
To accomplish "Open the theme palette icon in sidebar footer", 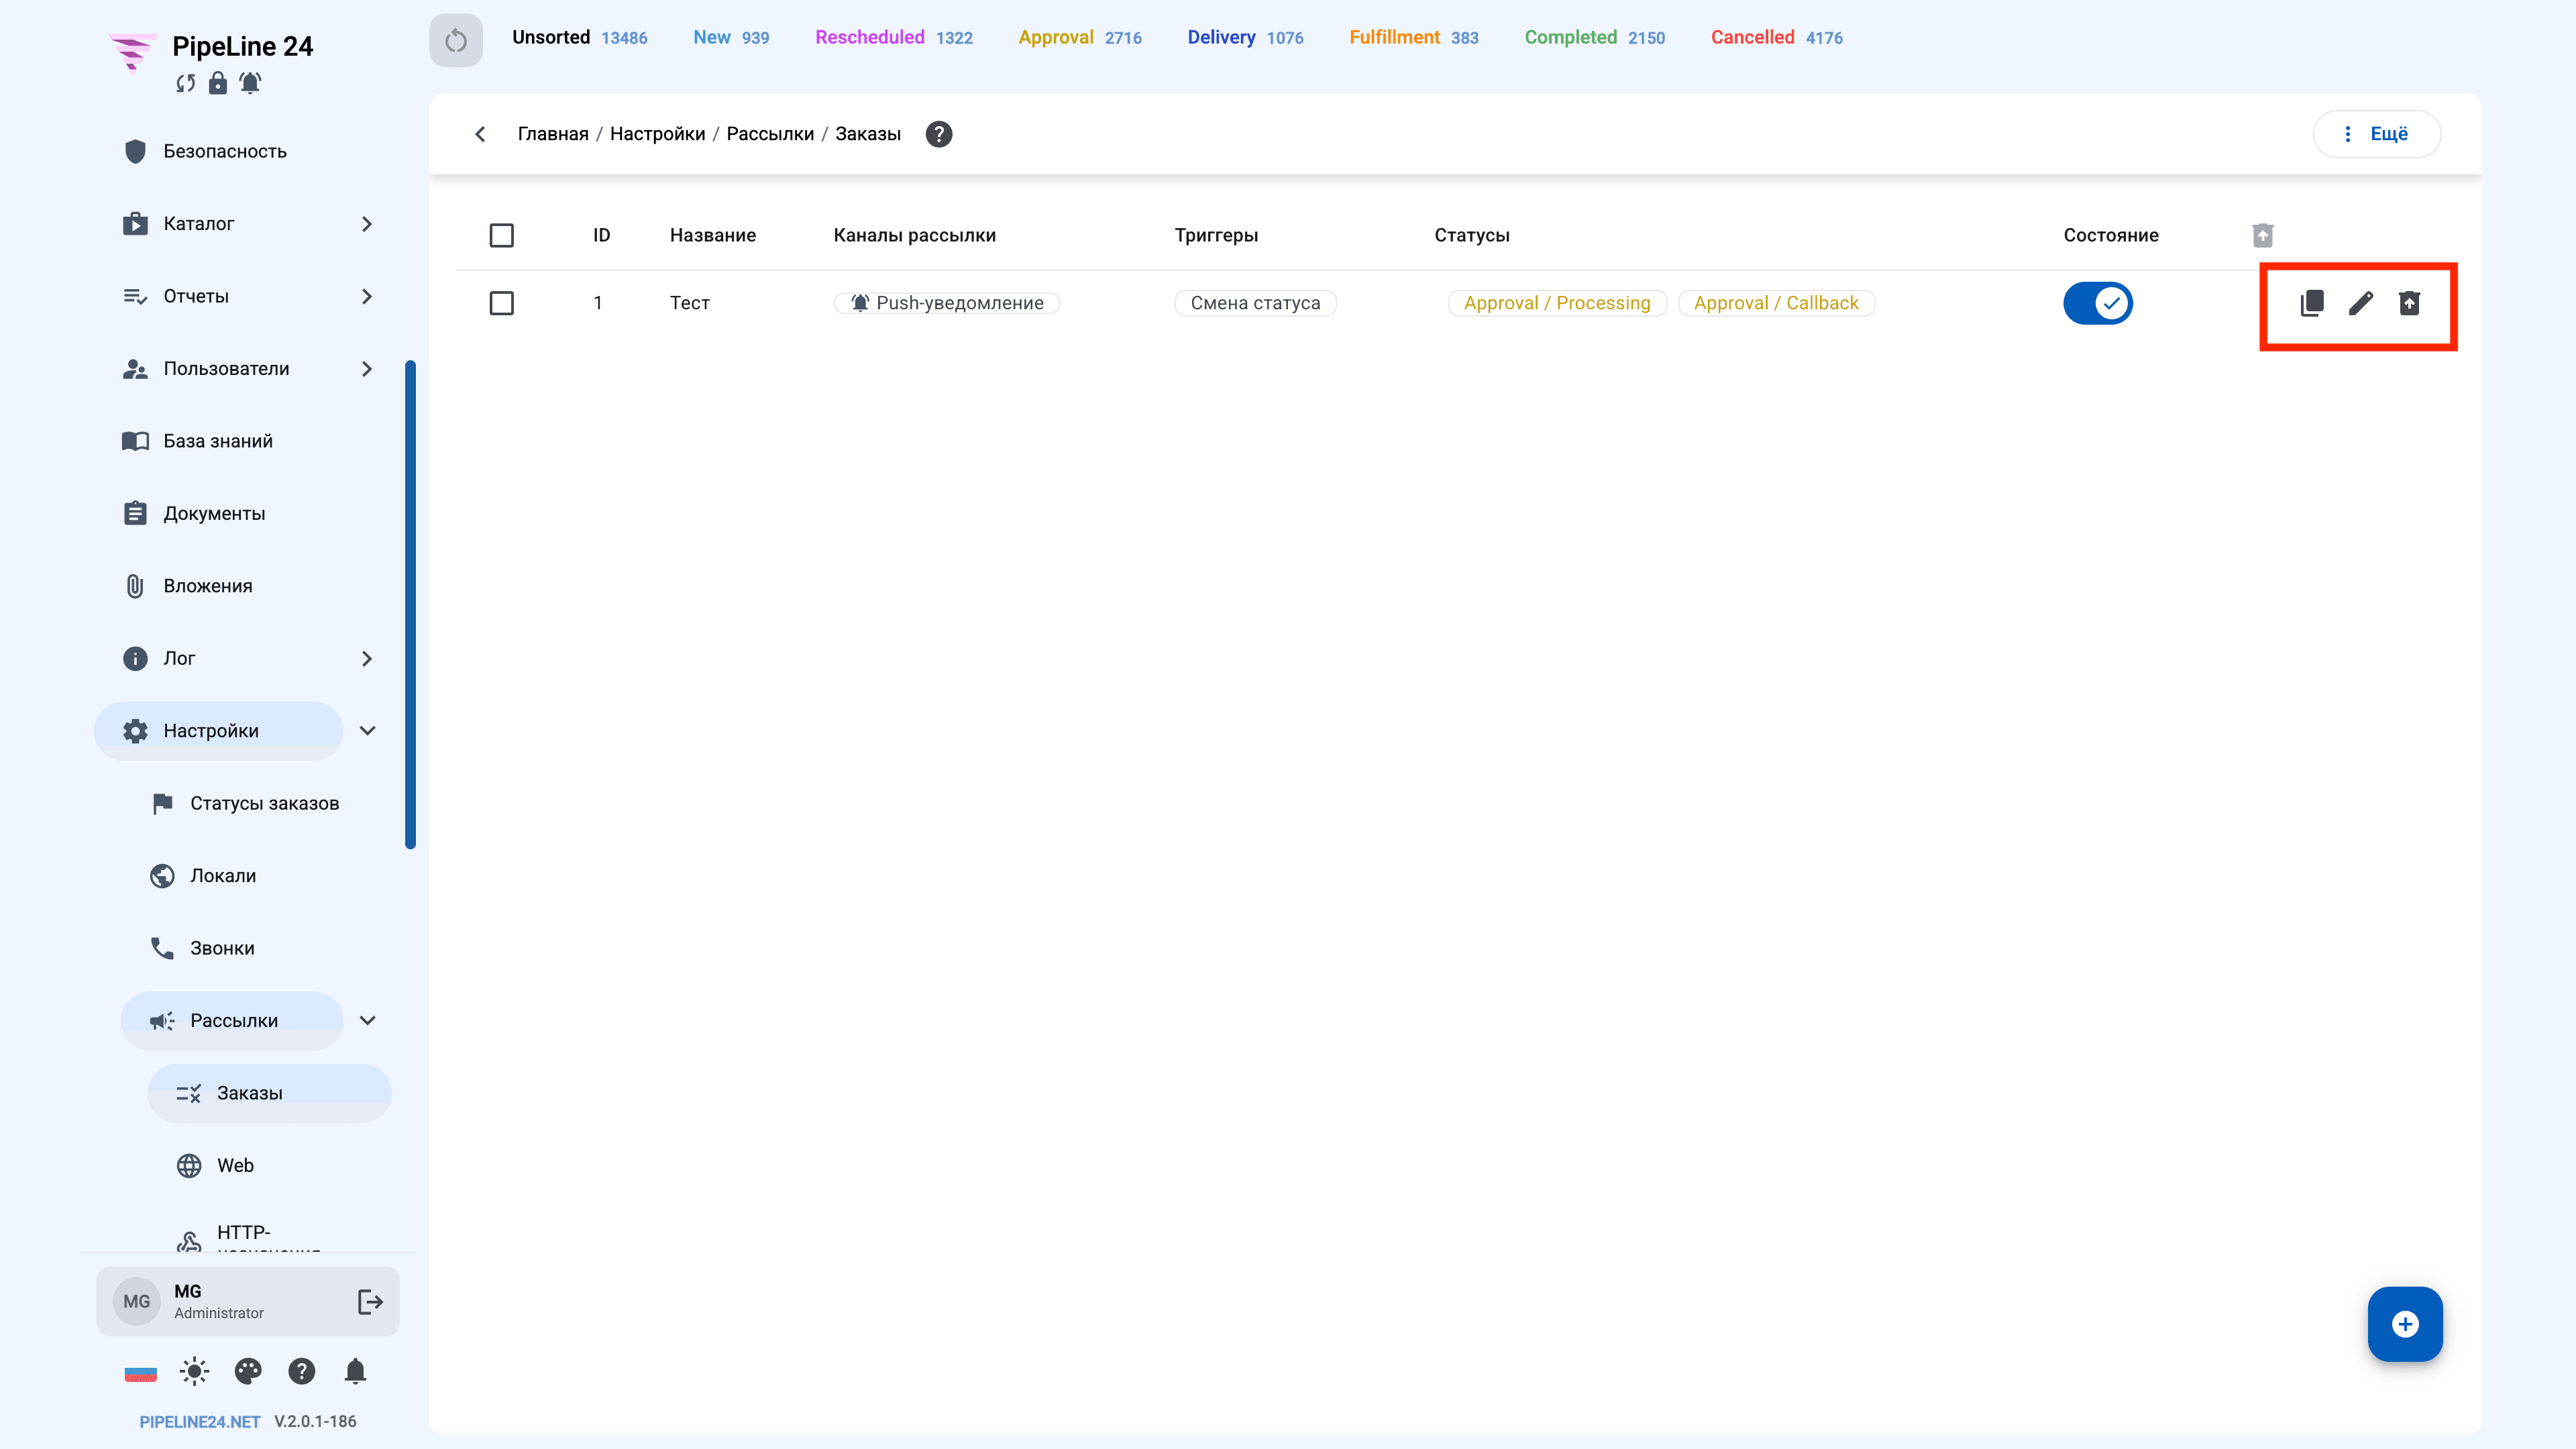I will point(248,1371).
